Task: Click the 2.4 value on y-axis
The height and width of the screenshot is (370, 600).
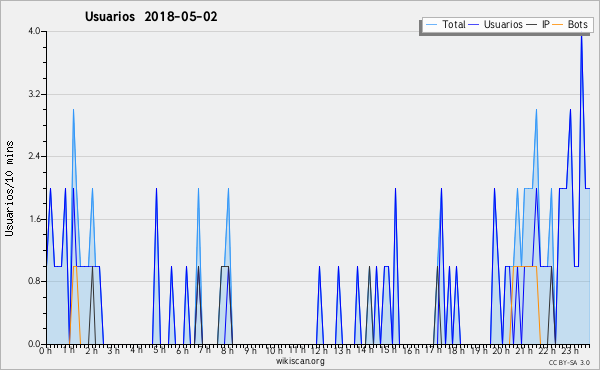Action: pyautogui.click(x=34, y=156)
